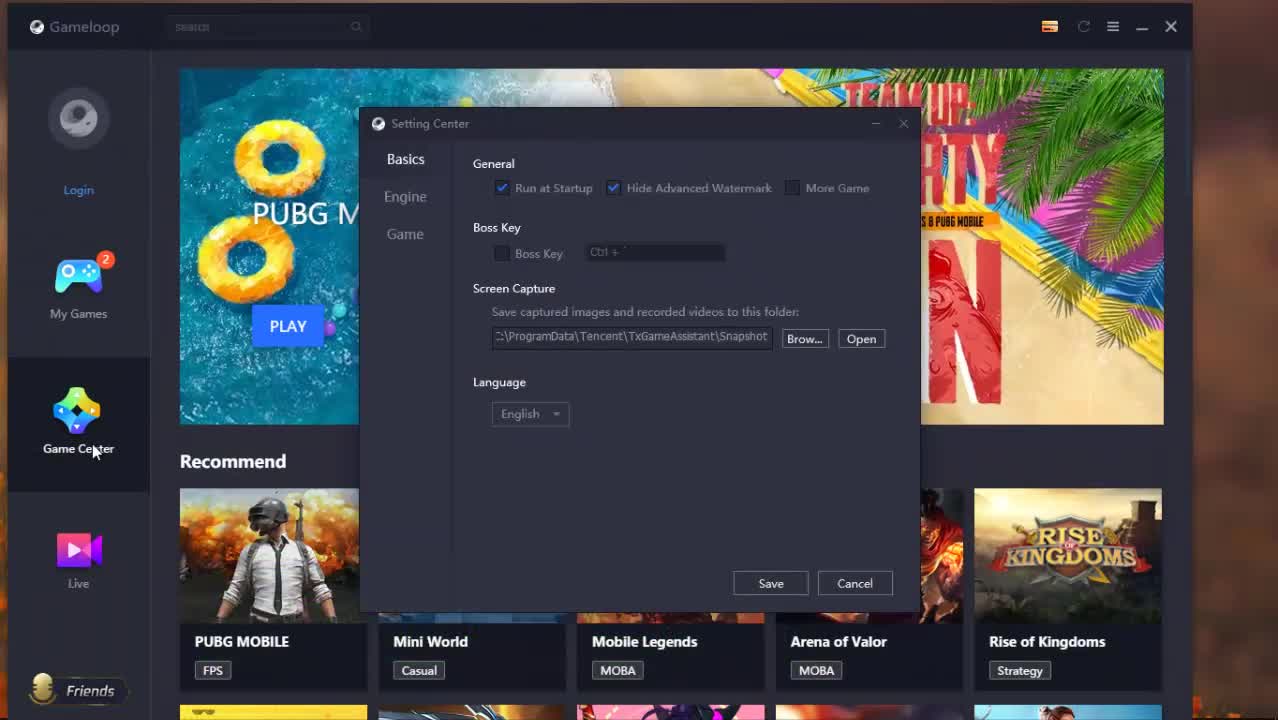
Task: Open the Language dropdown showing English
Action: click(x=530, y=414)
